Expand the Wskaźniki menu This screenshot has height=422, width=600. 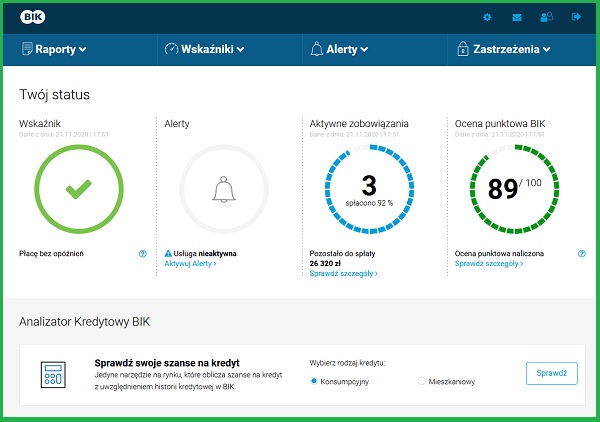pos(204,48)
